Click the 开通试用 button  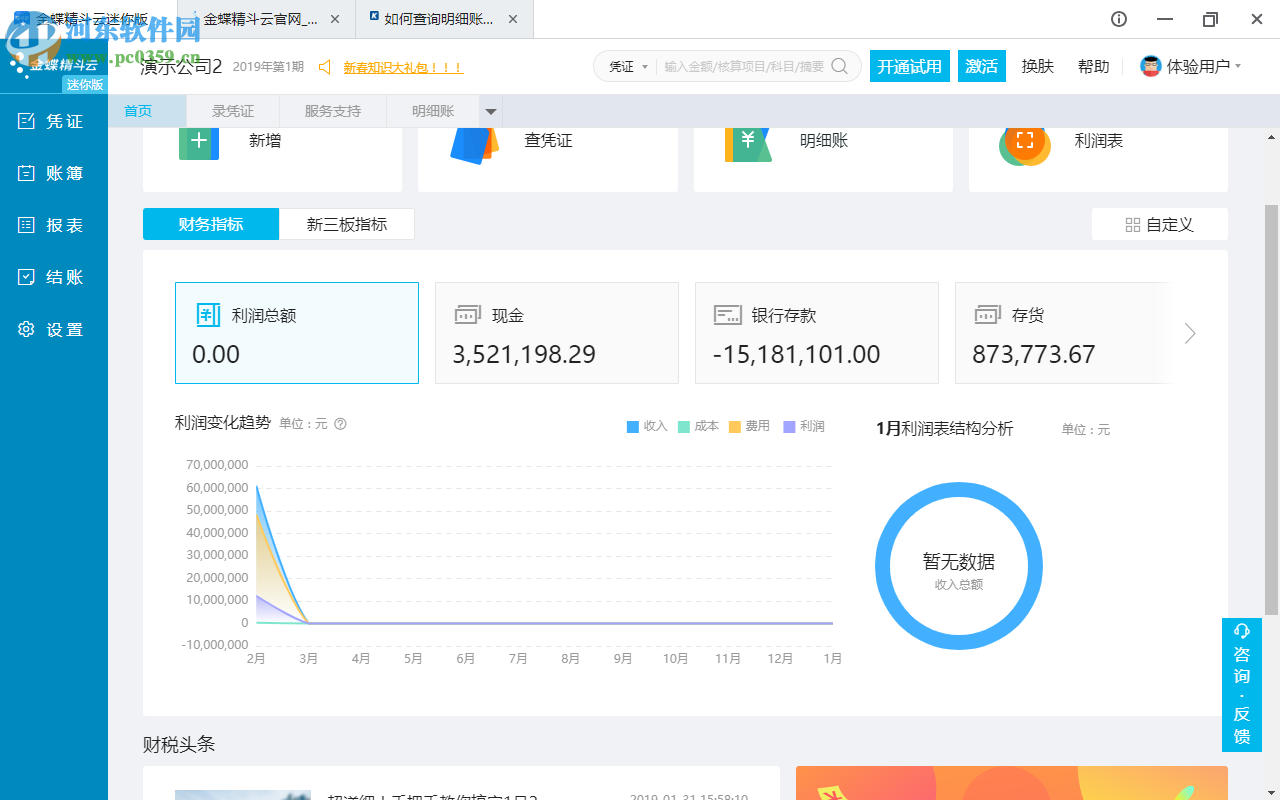(909, 65)
